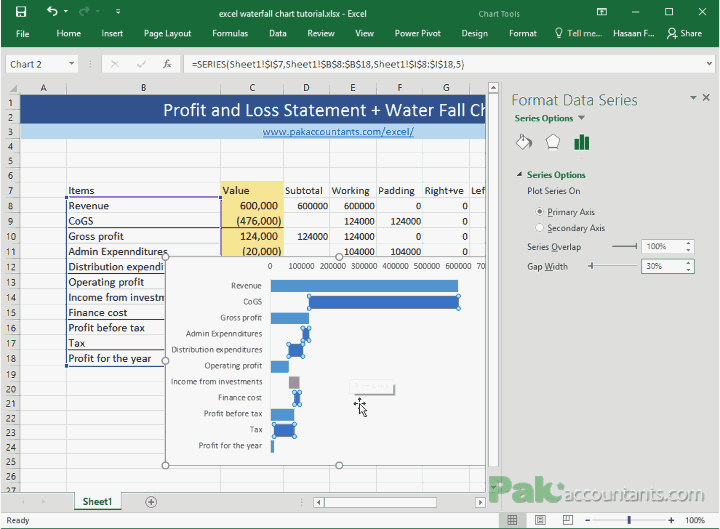The image size is (720, 529).
Task: Open the pakaccountants.com/excel link
Action: pos(338,132)
